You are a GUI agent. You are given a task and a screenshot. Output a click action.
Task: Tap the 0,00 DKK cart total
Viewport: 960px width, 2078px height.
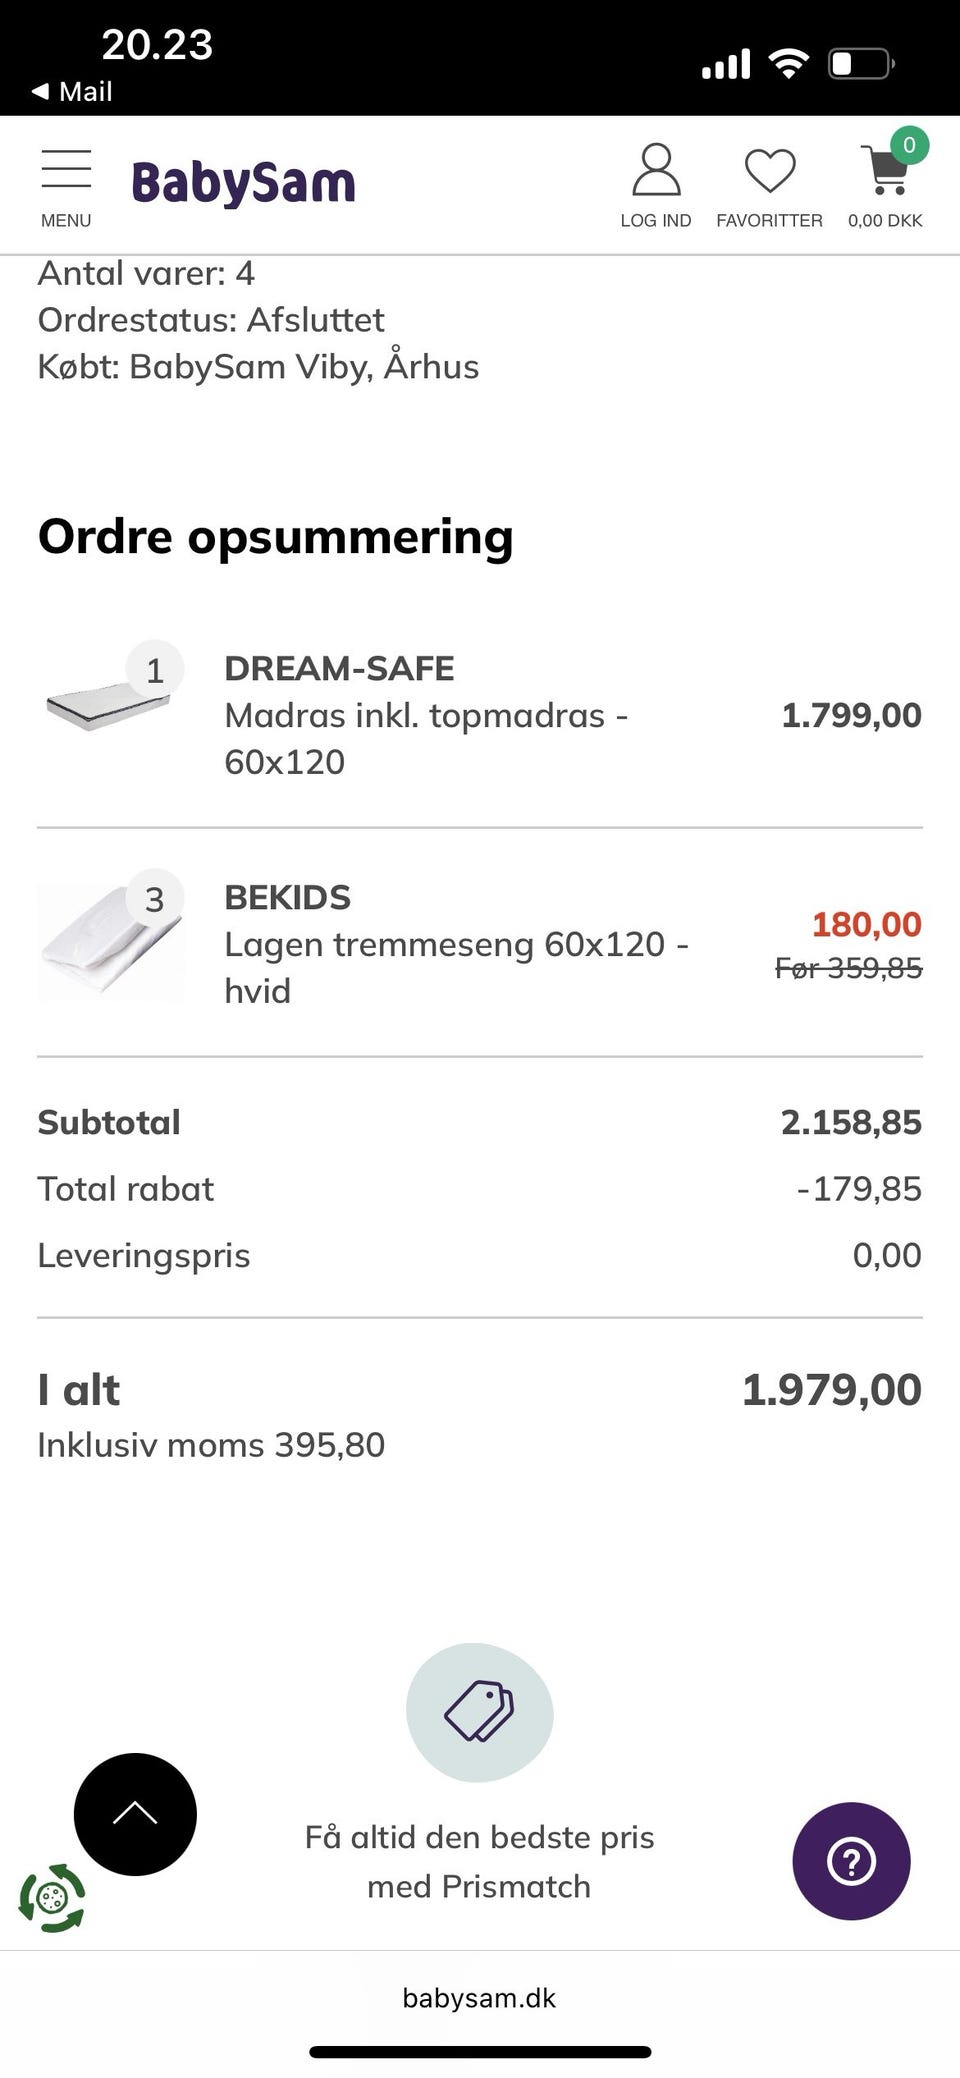885,220
